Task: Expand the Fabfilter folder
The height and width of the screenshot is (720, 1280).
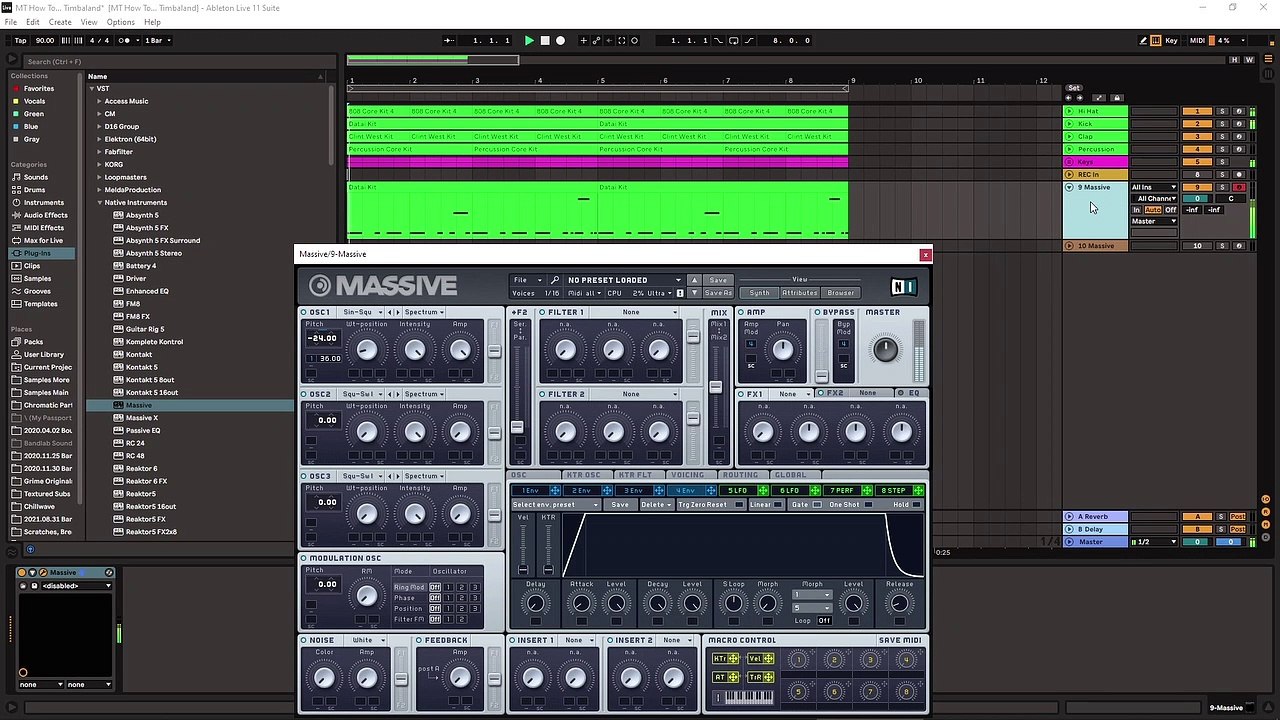Action: tap(99, 152)
